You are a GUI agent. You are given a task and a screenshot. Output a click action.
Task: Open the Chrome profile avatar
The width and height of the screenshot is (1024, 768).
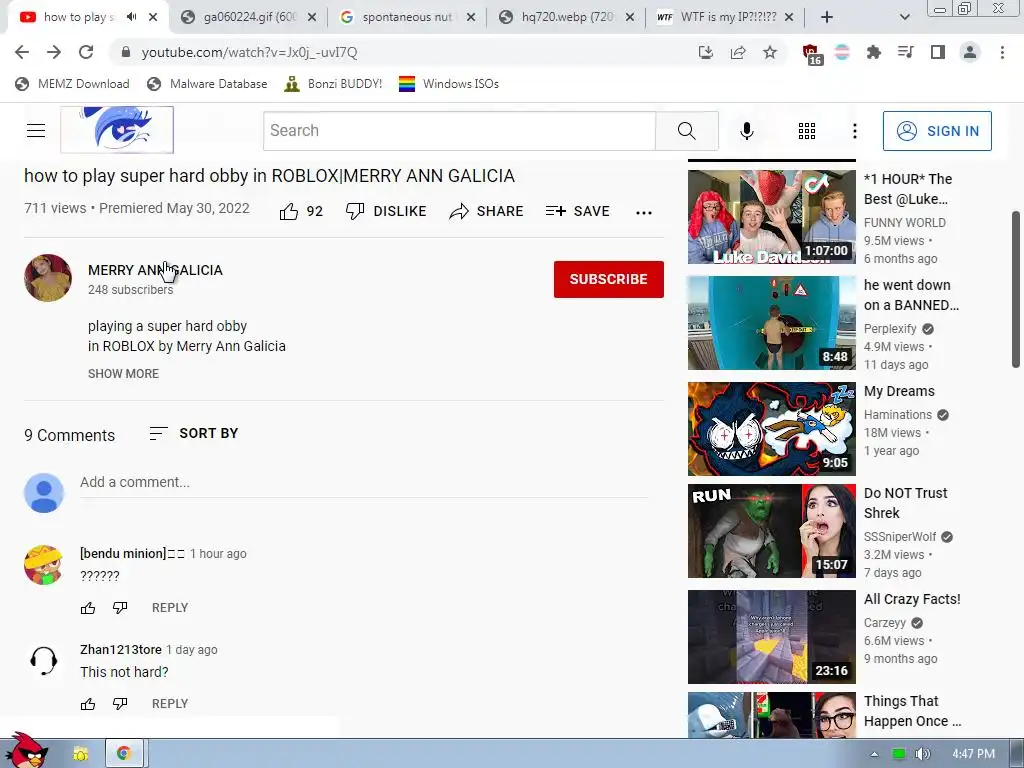970,52
